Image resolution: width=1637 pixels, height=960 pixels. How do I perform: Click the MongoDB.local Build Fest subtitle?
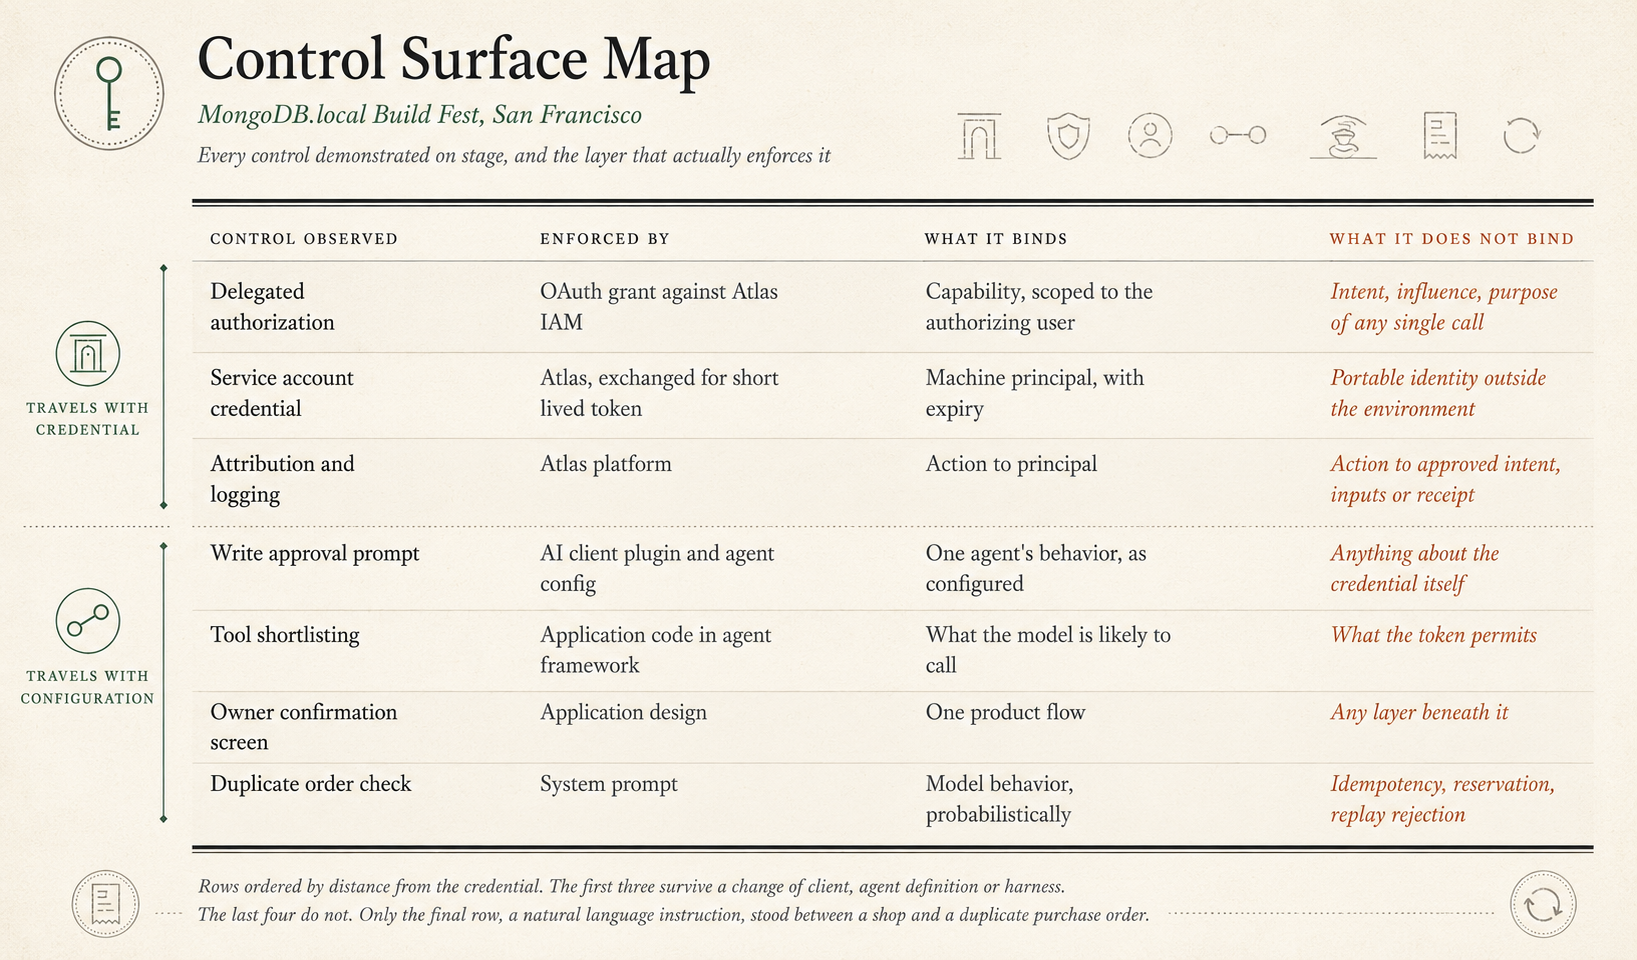click(x=420, y=115)
